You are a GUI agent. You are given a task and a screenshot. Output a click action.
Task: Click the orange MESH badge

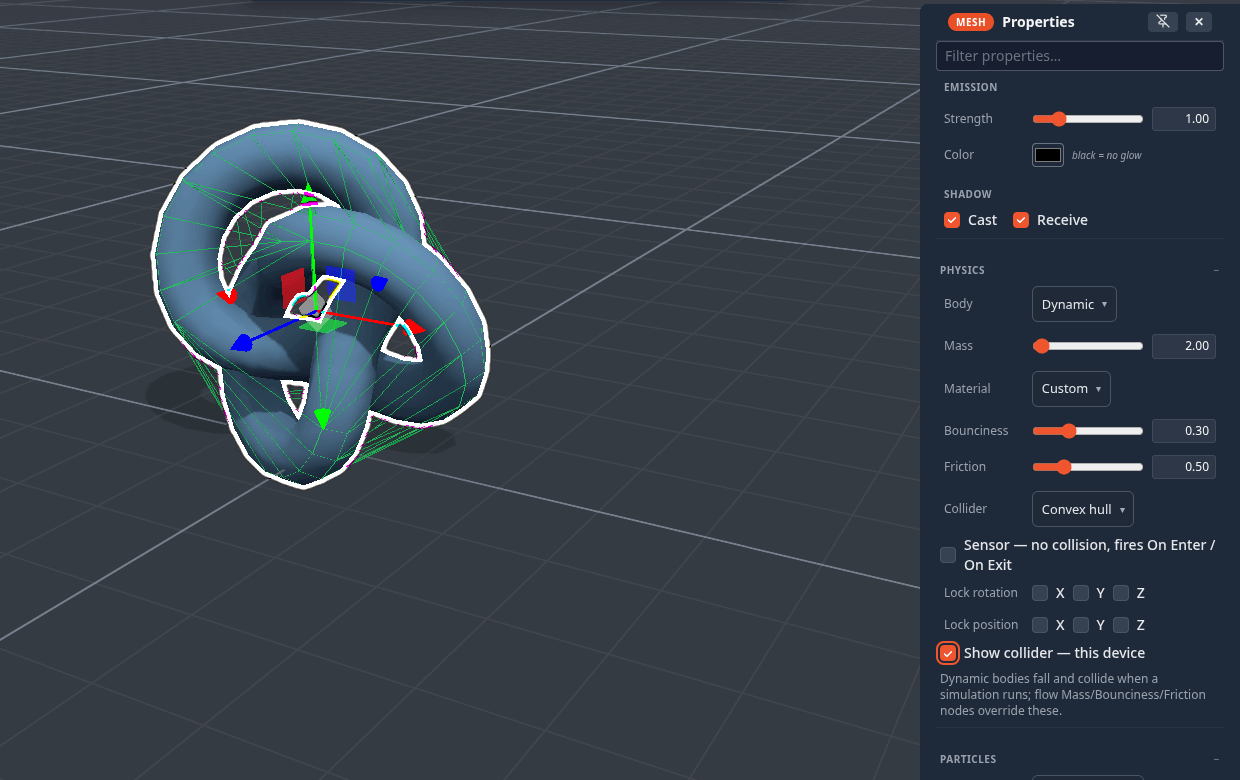(971, 22)
